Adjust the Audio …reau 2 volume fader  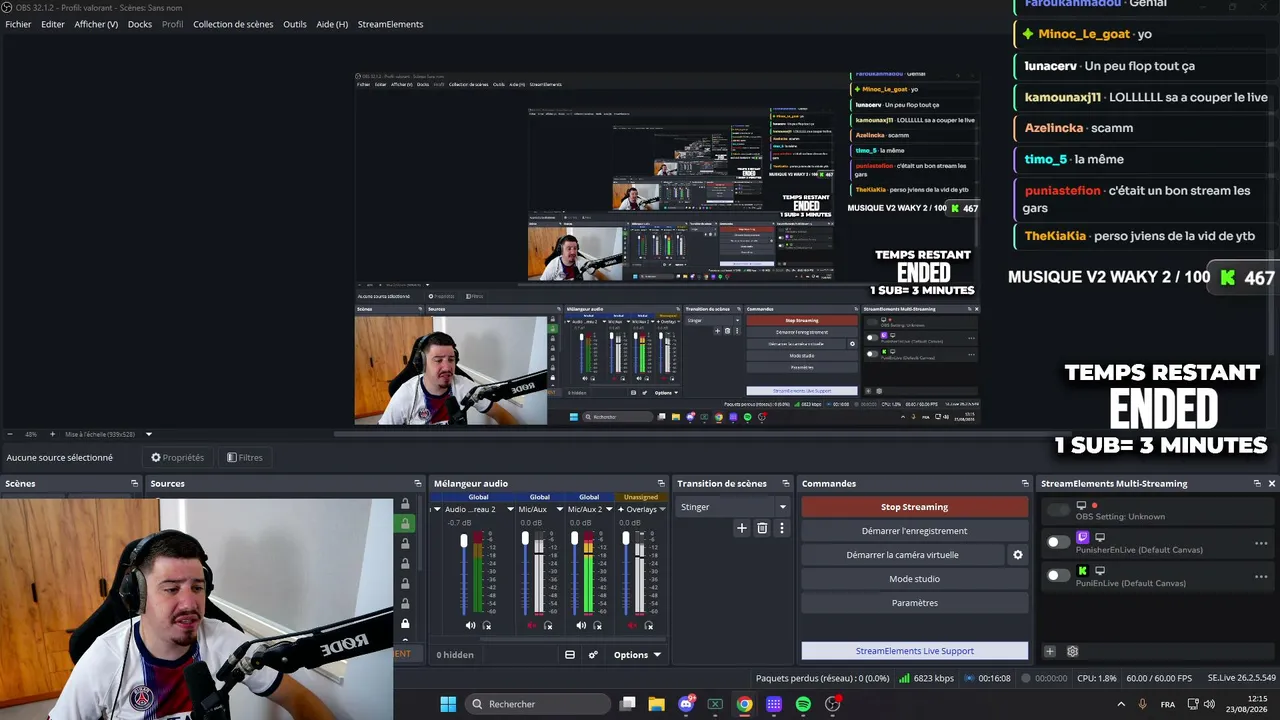click(464, 541)
